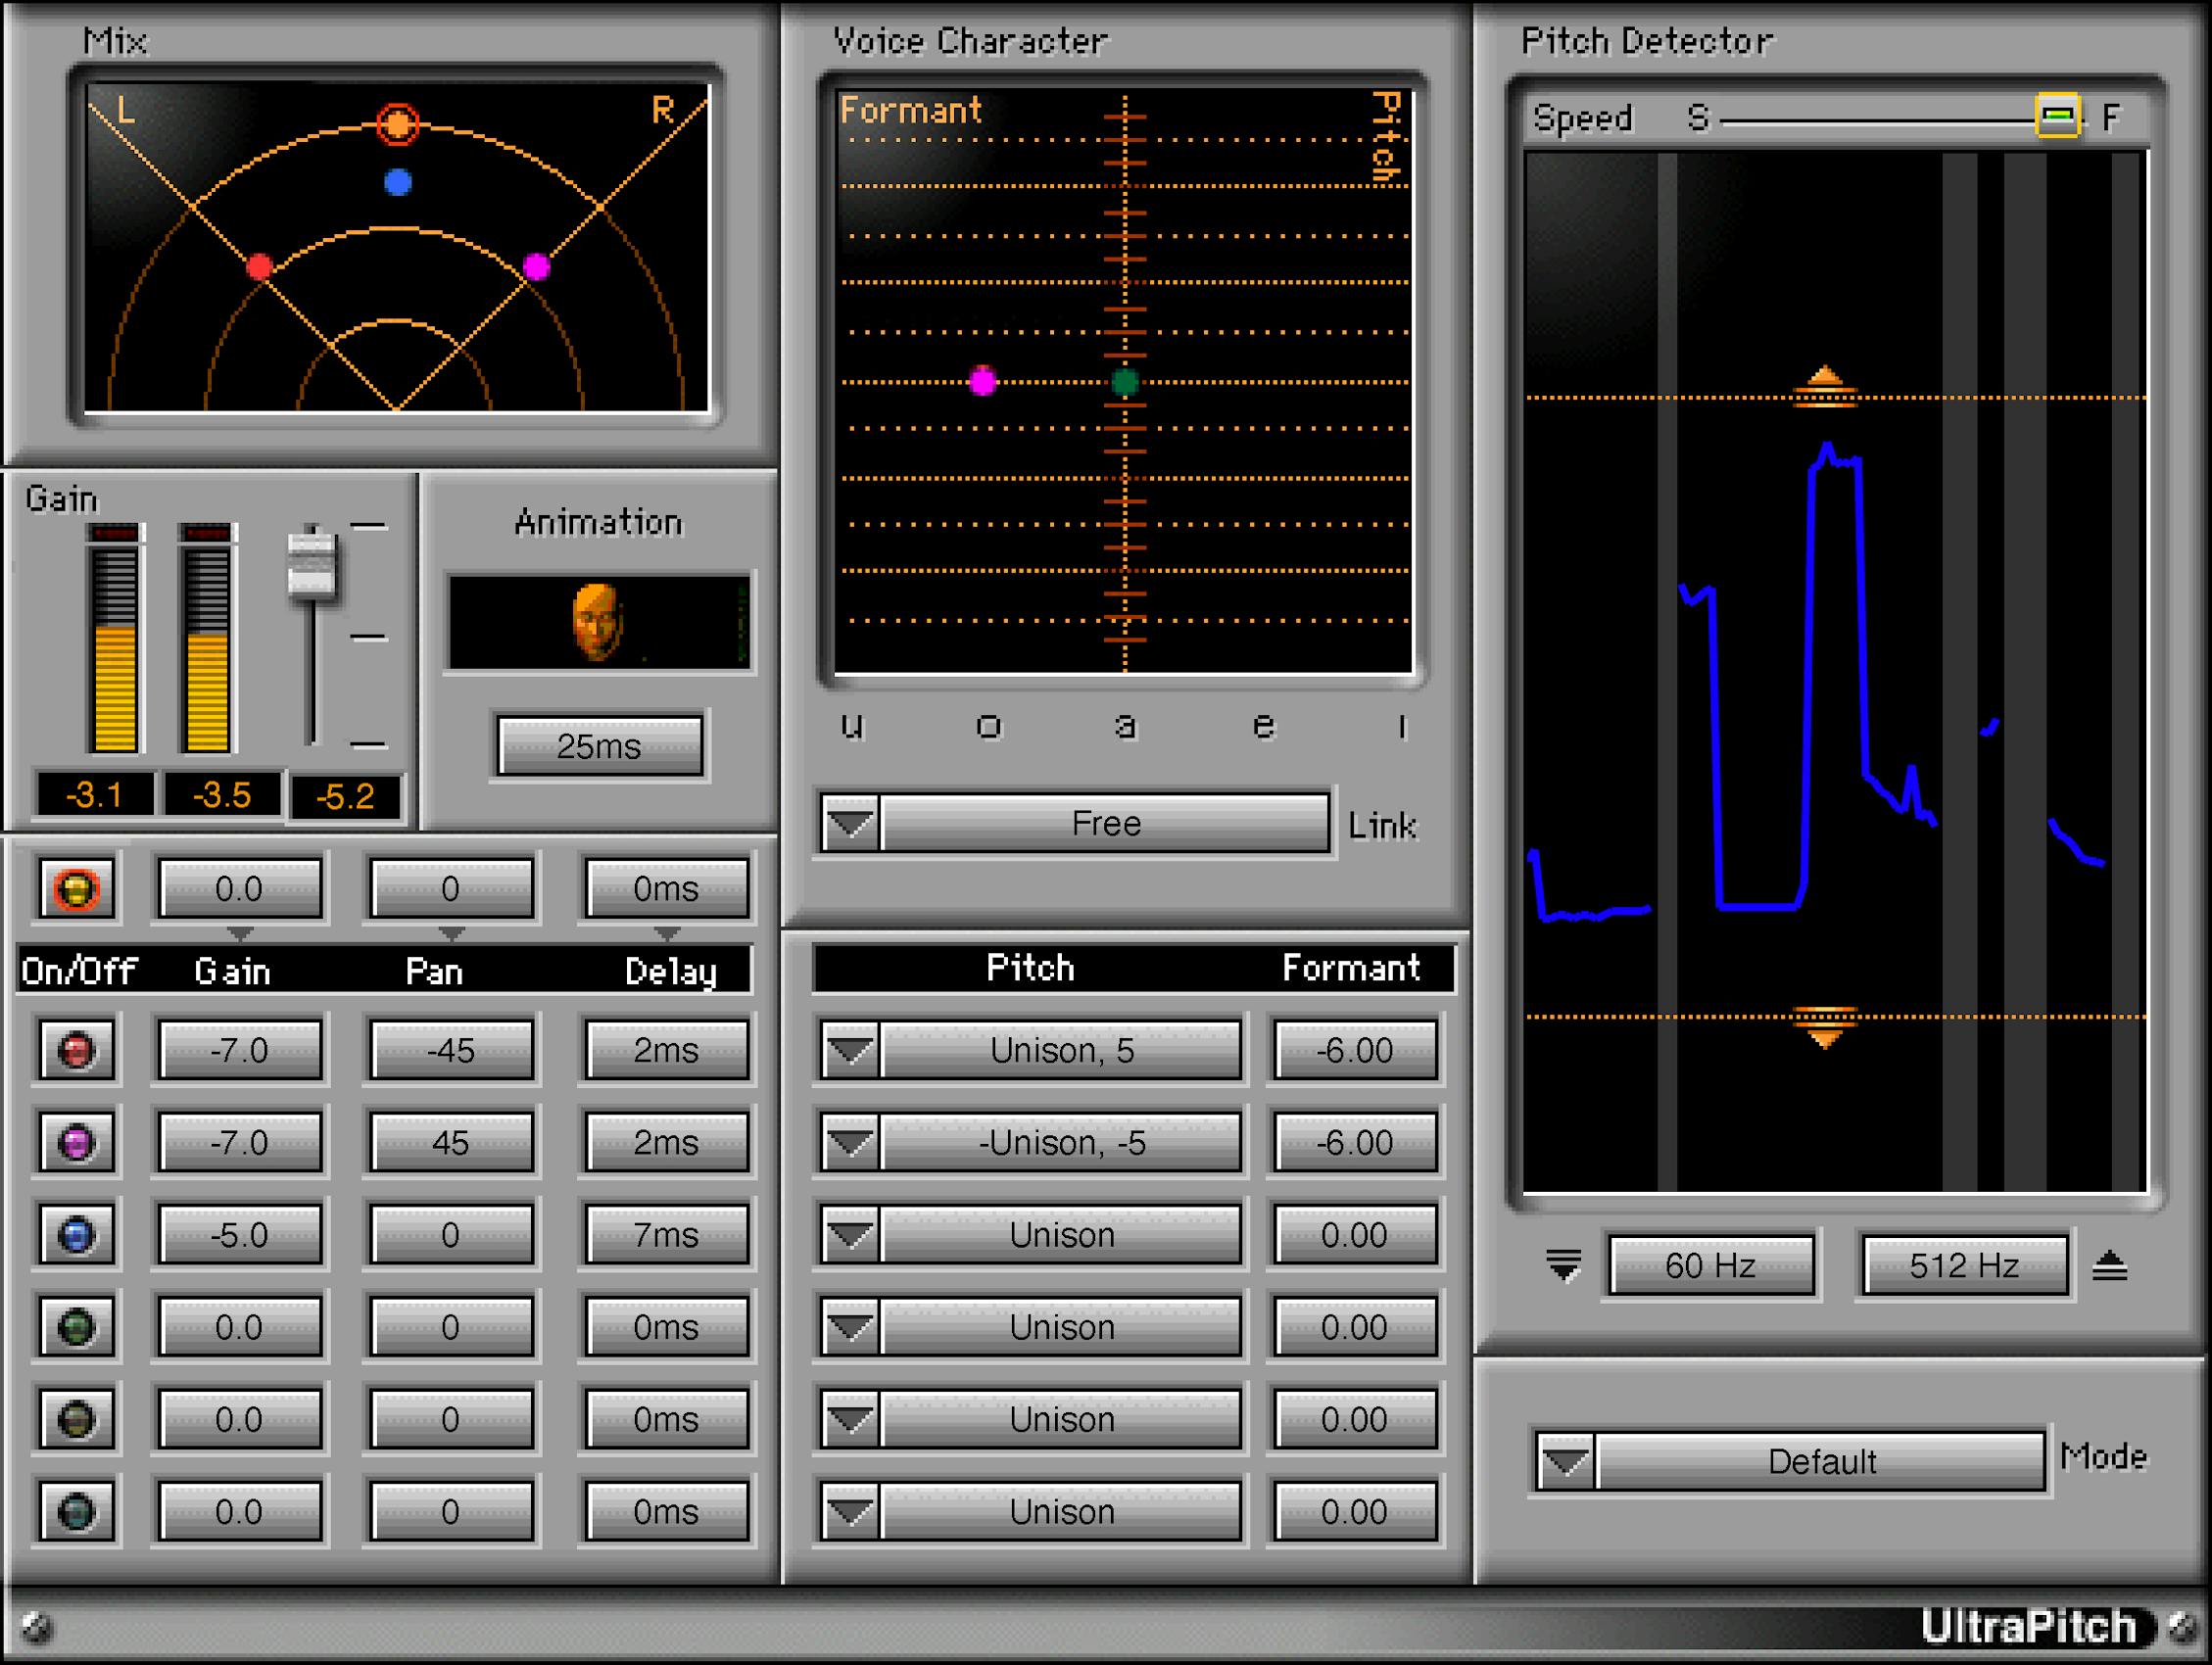Select the orange voice dot in the Mix display

(x=397, y=125)
